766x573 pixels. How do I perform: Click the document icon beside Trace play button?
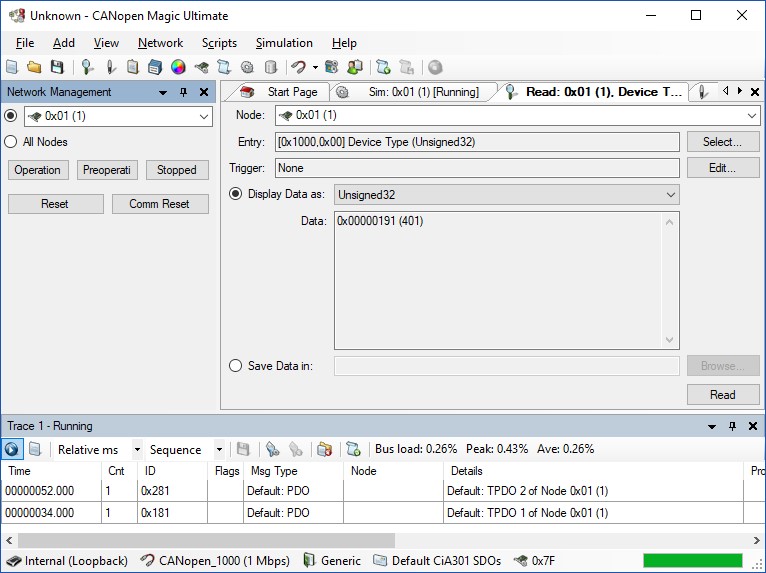(x=35, y=449)
